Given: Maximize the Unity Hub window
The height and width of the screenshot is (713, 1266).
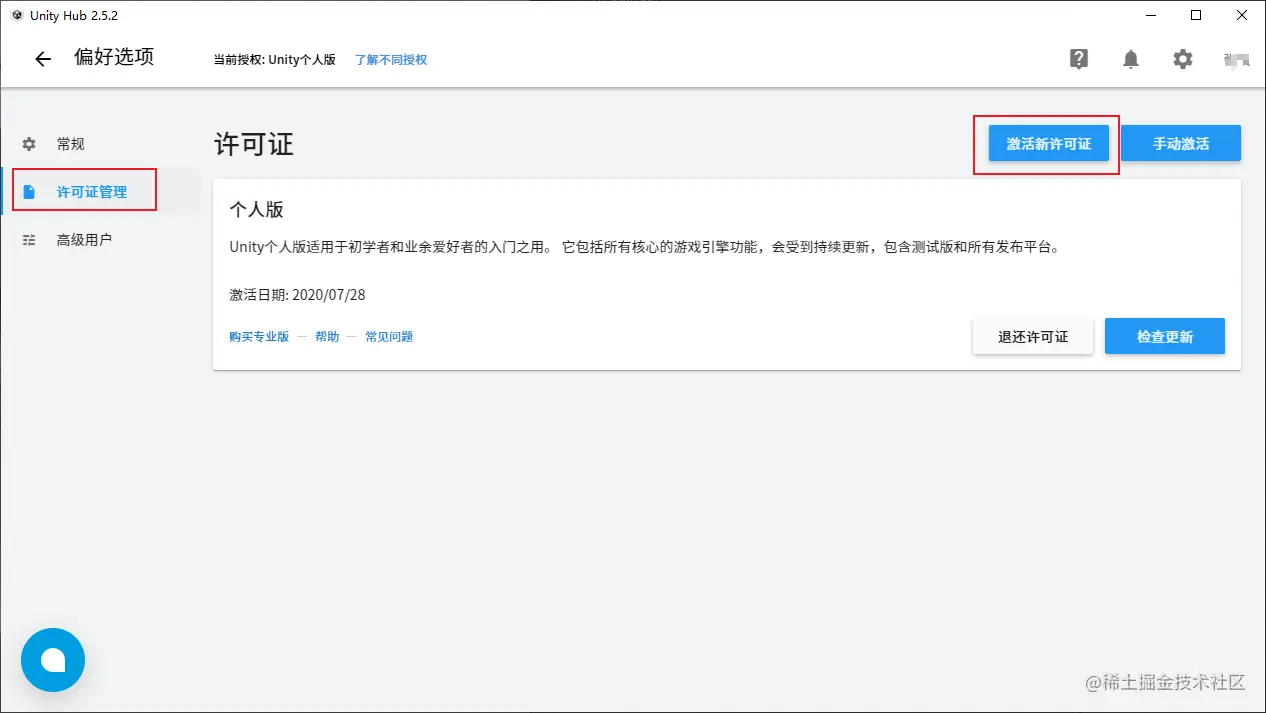Looking at the screenshot, I should click(1196, 15).
